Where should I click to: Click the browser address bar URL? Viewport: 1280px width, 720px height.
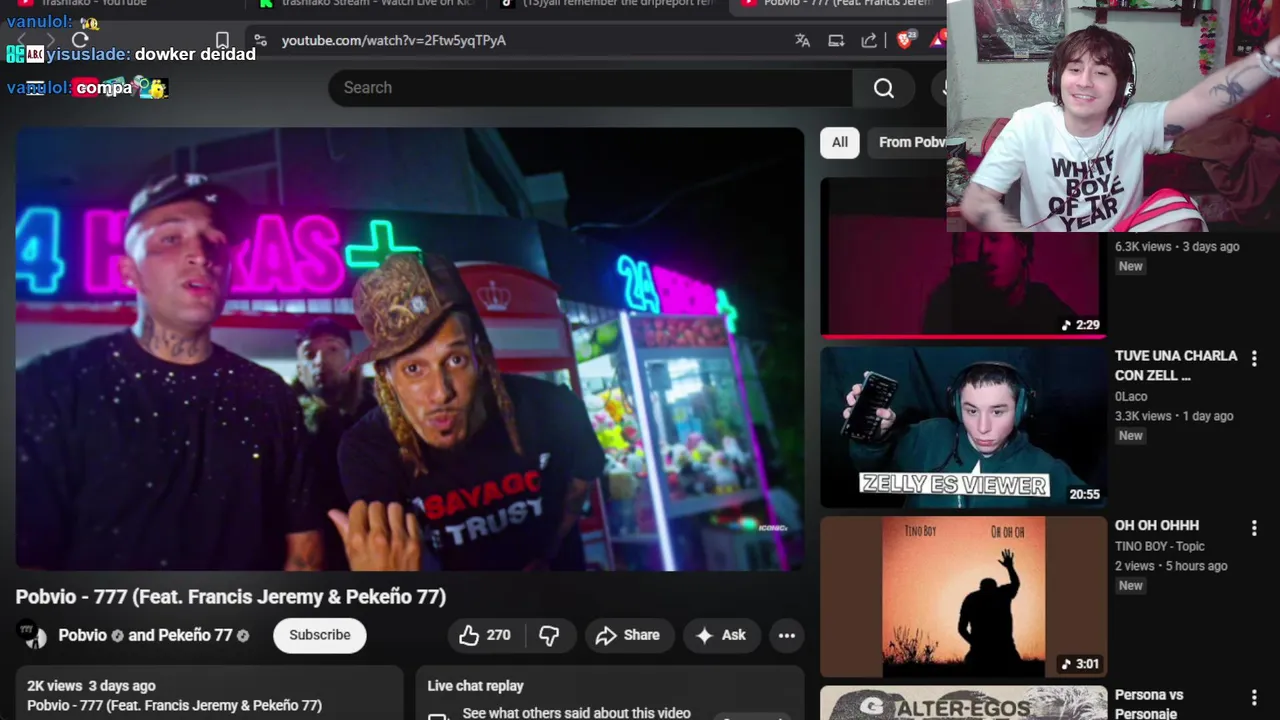click(x=394, y=40)
